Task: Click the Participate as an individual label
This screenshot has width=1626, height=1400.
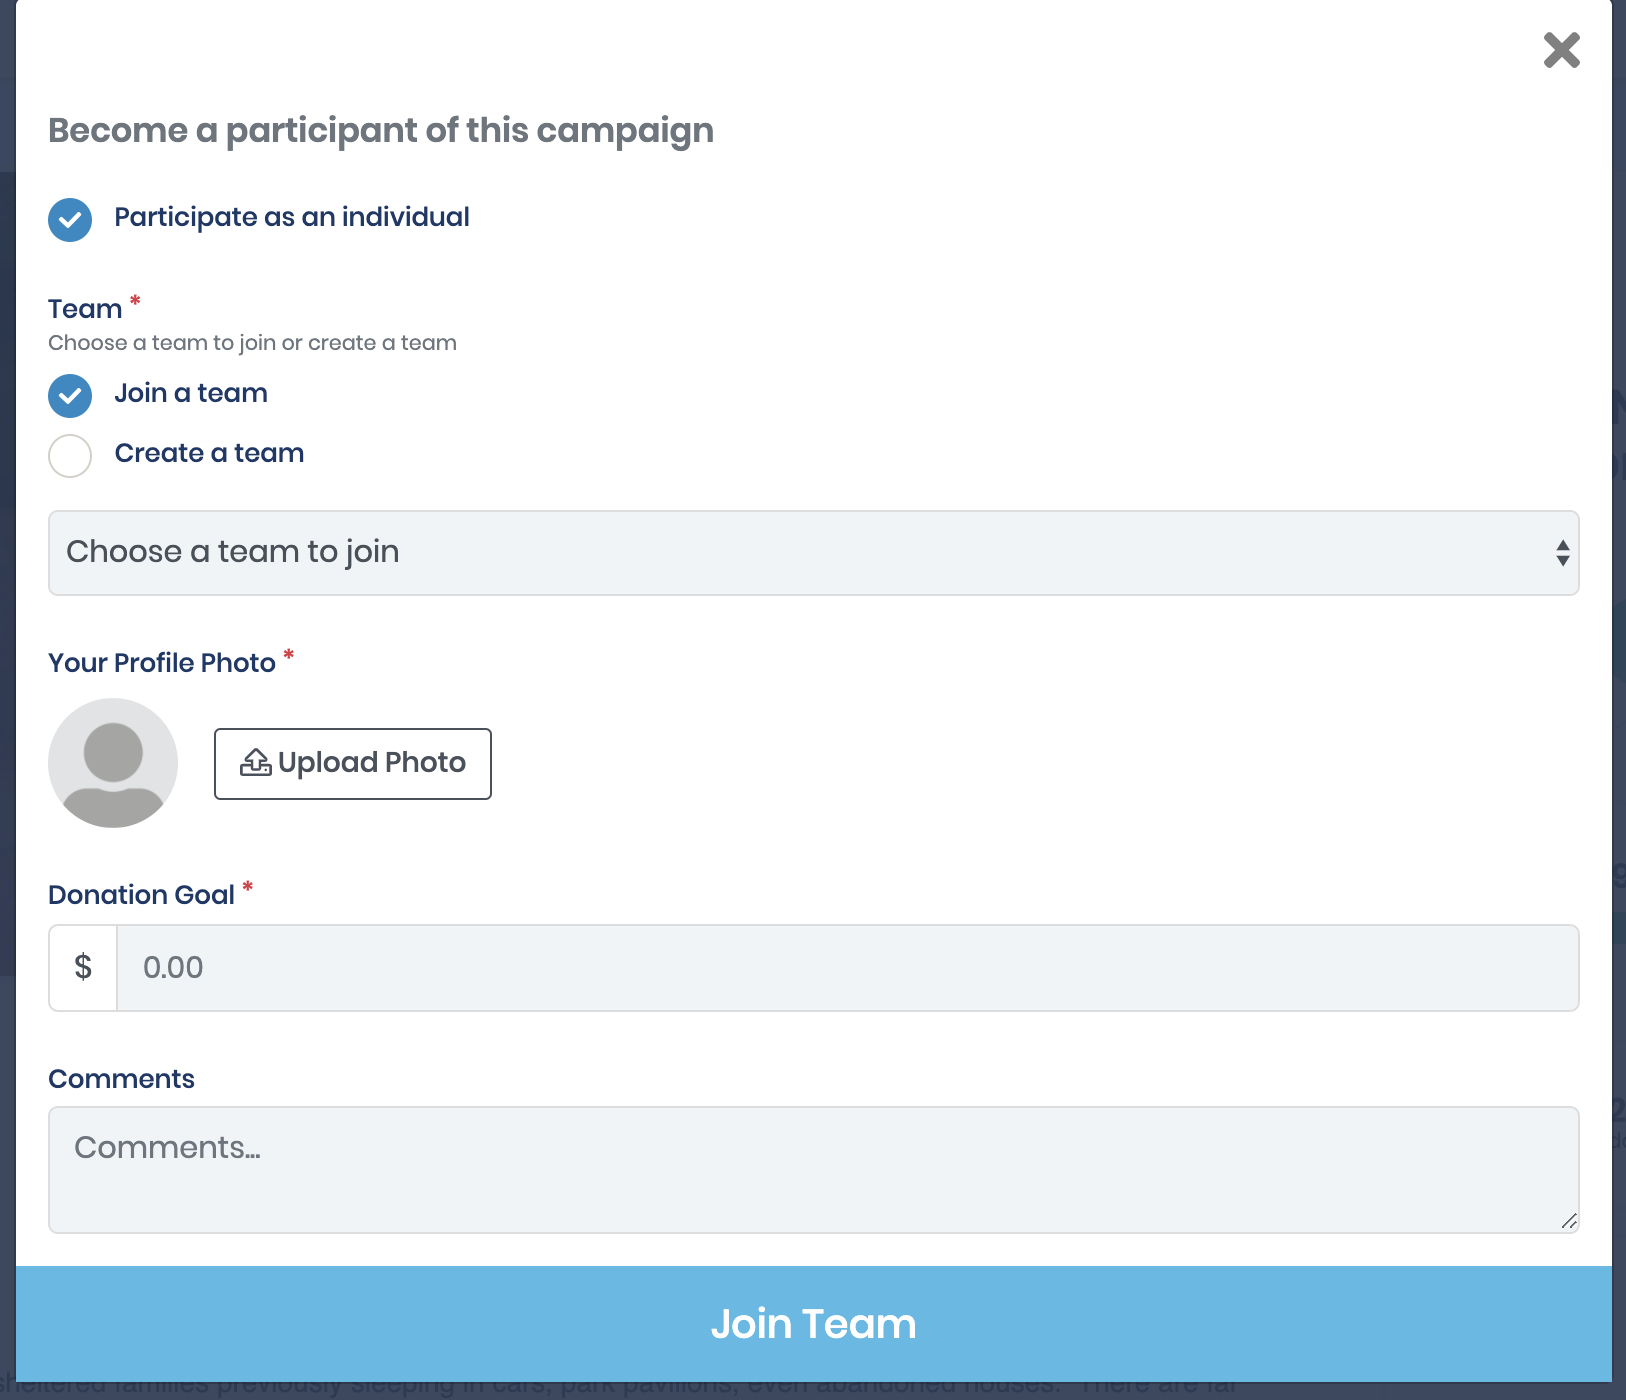Action: pyautogui.click(x=292, y=217)
